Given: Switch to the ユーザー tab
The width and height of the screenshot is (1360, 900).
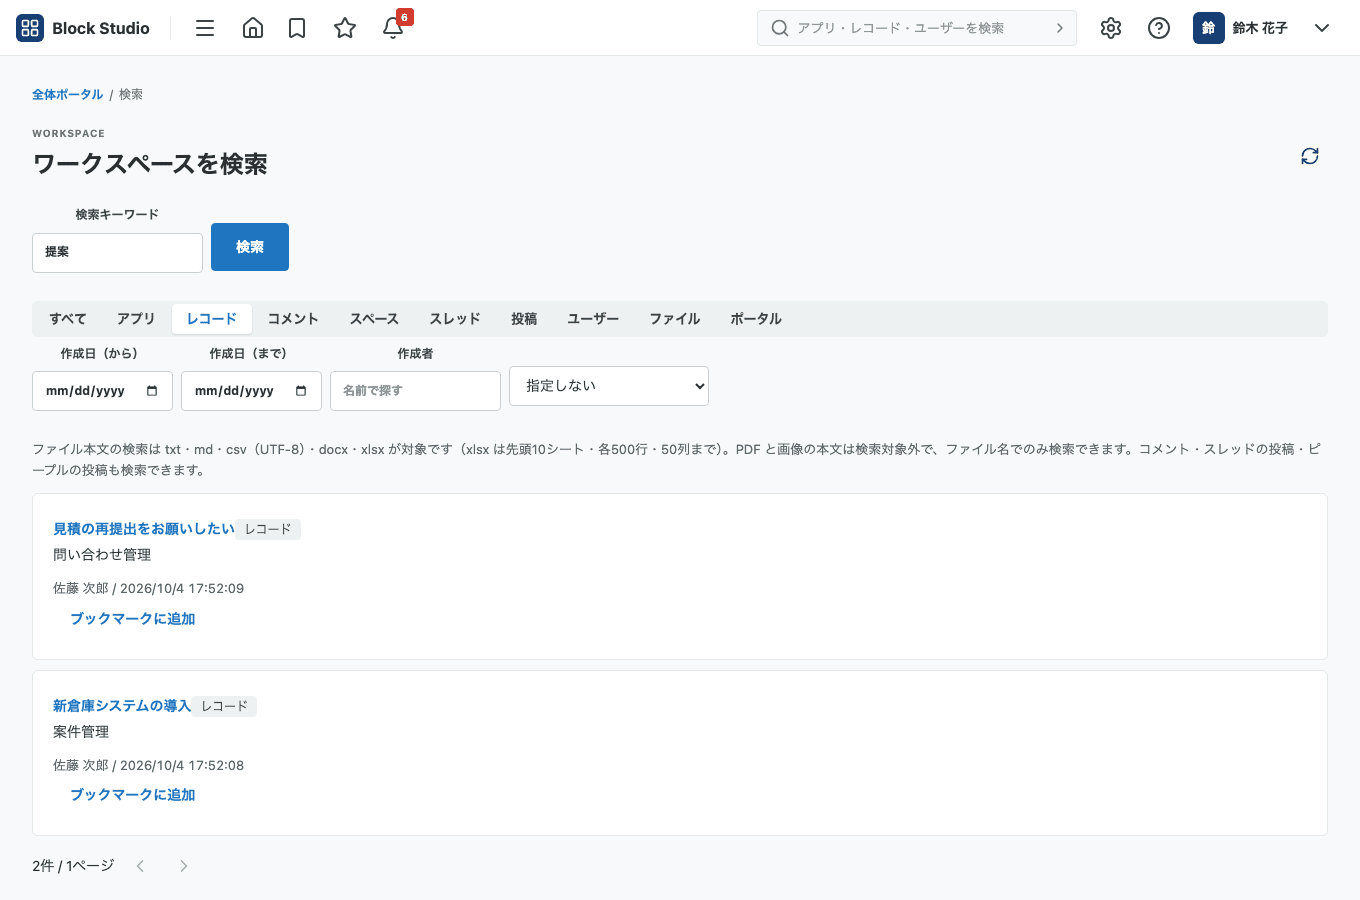Looking at the screenshot, I should (x=593, y=319).
